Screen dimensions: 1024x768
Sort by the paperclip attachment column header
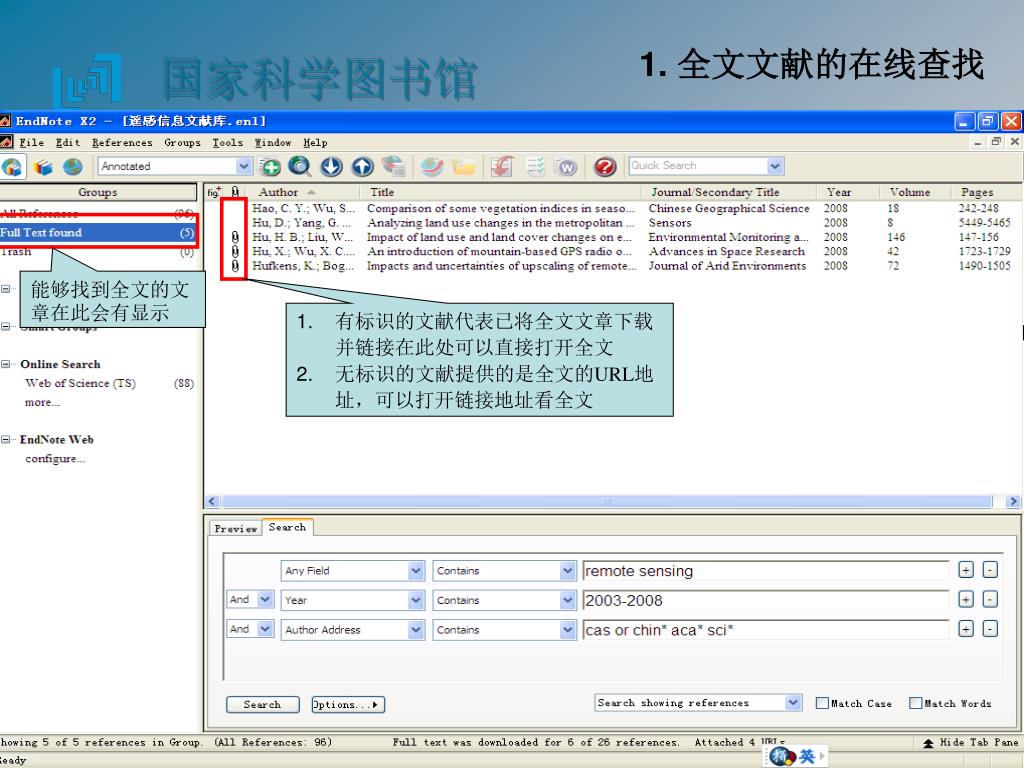[235, 192]
